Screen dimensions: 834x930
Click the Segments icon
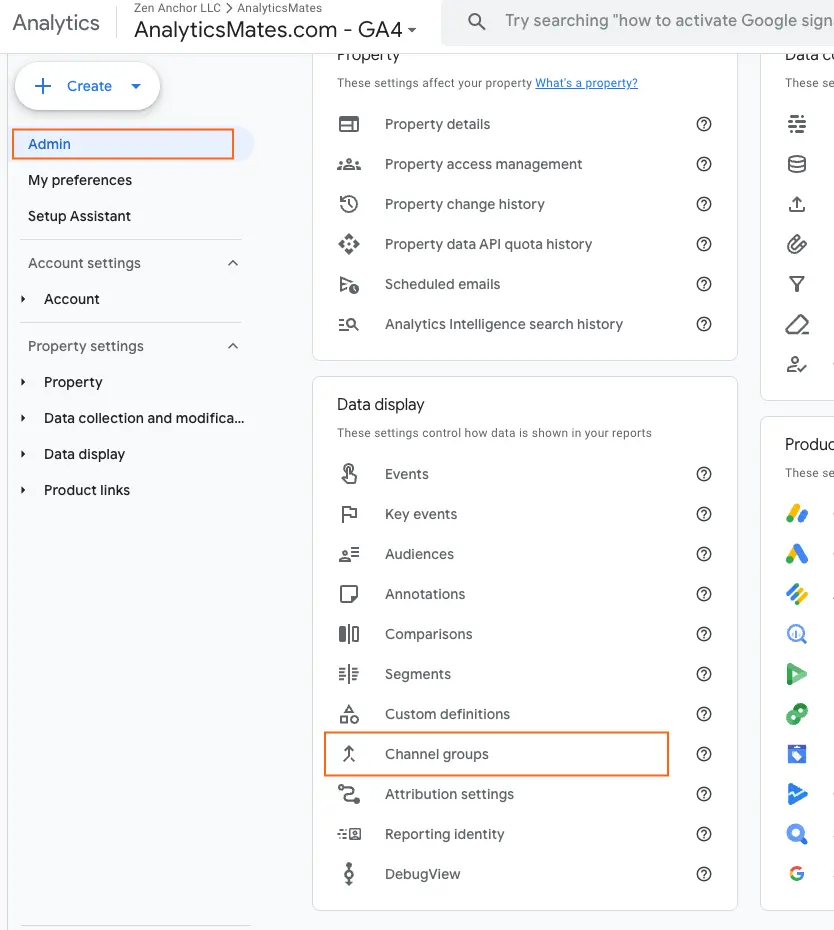pos(349,674)
